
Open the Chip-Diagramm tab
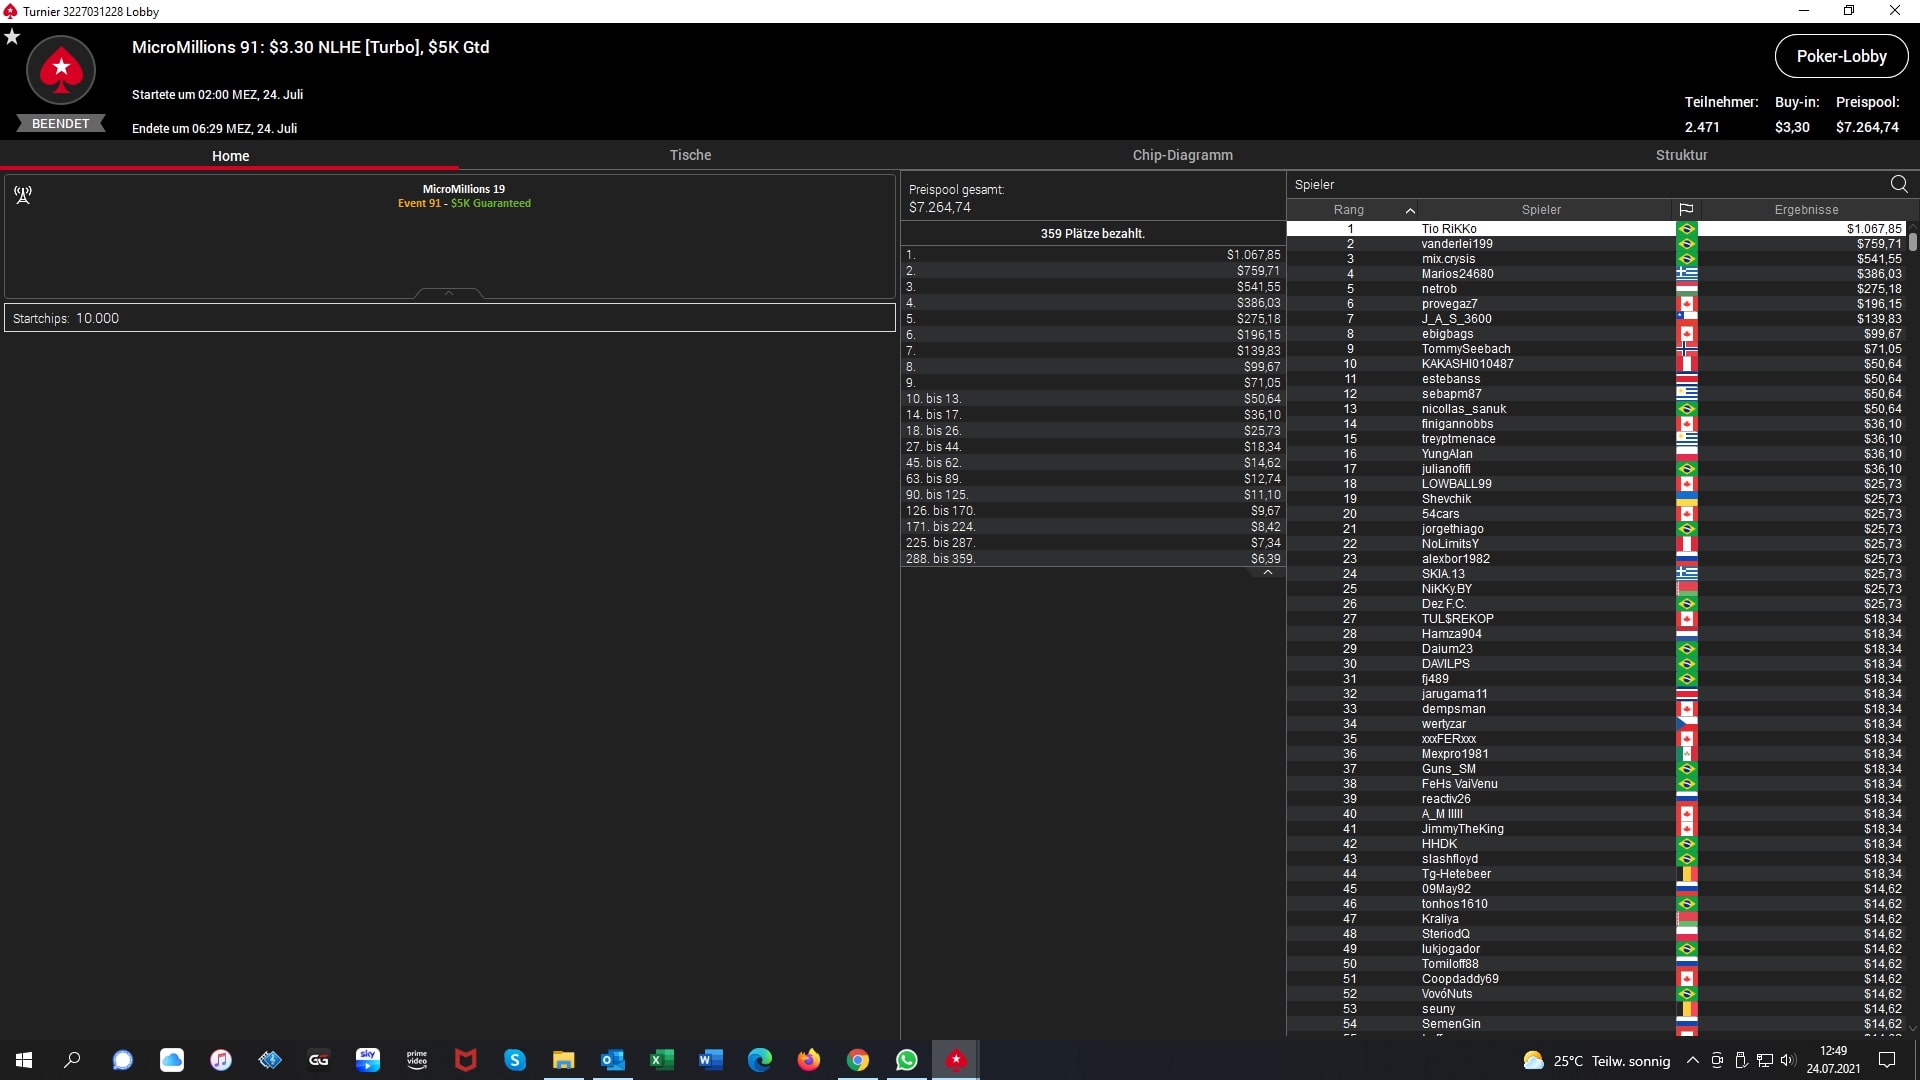pyautogui.click(x=1182, y=155)
